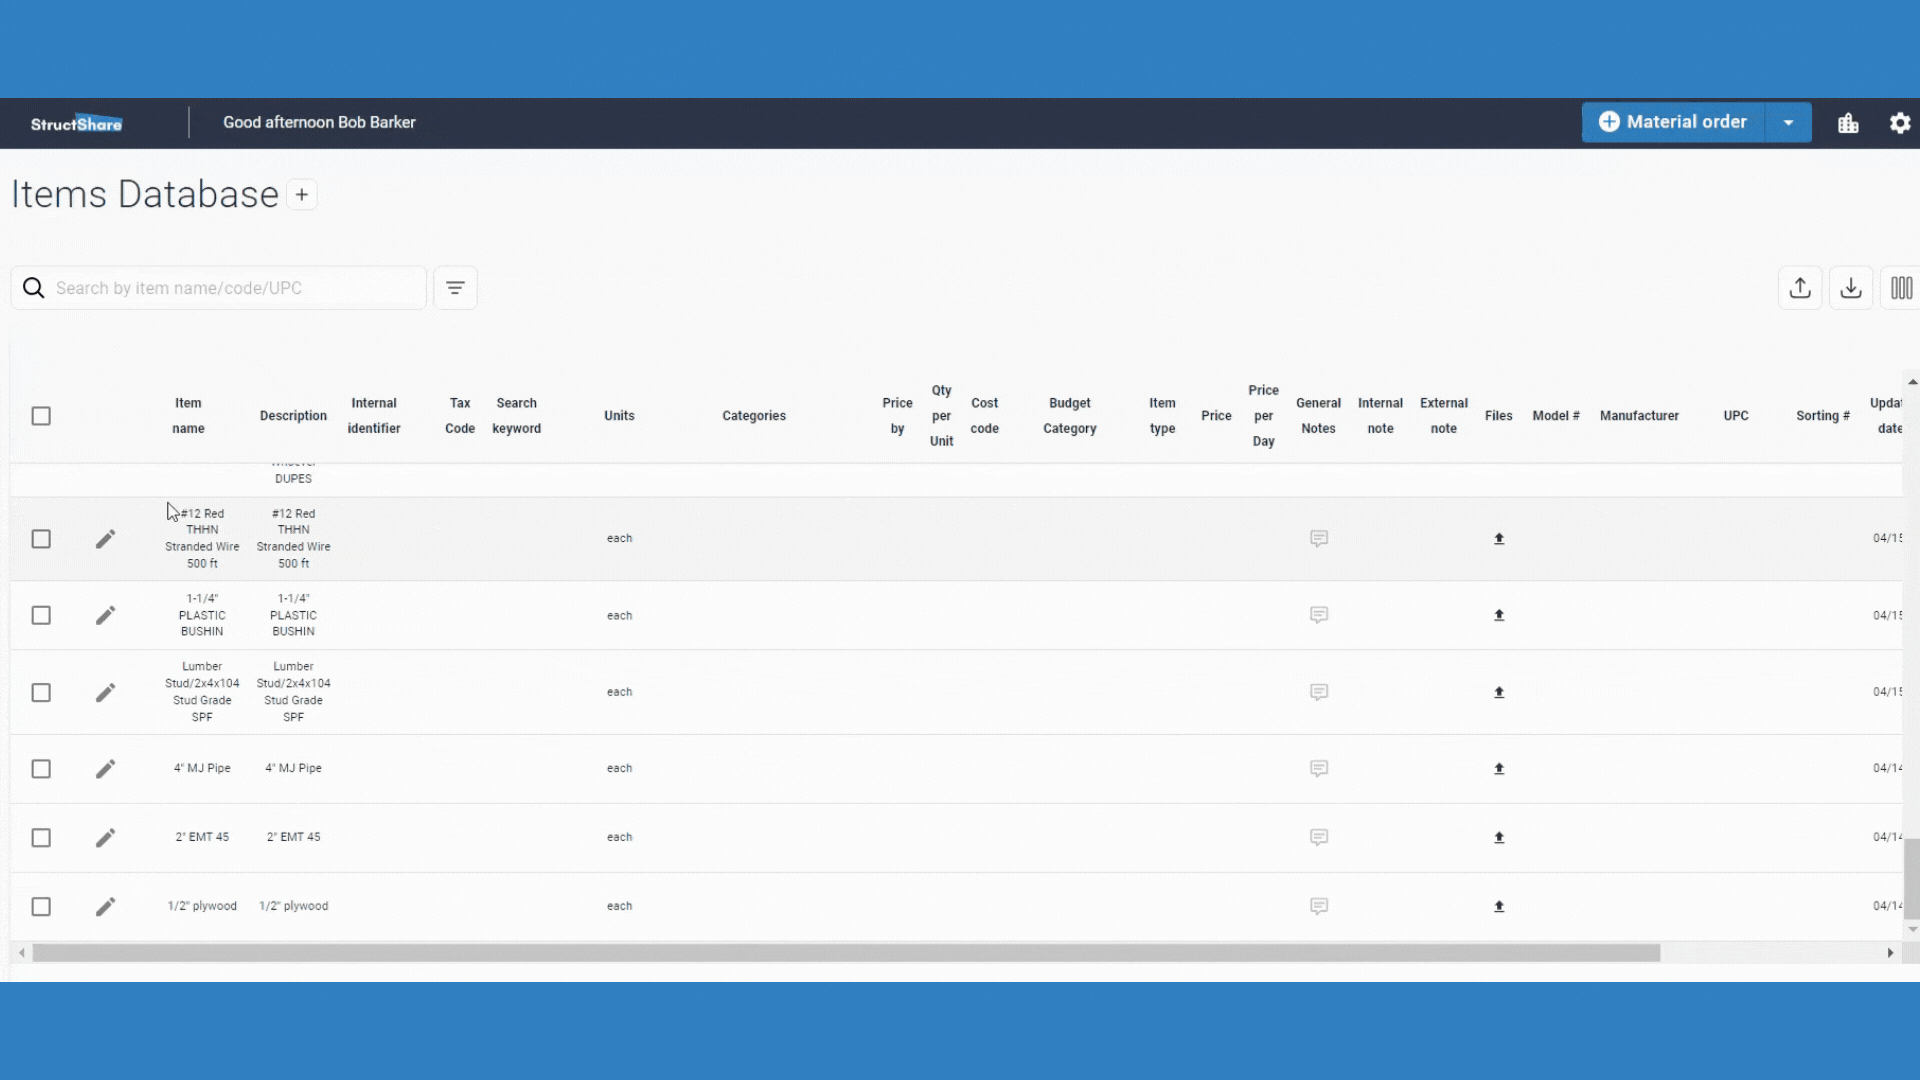Toggle checkbox on 2" EMT 45 row
Screen dimensions: 1920x1080
(x=41, y=836)
